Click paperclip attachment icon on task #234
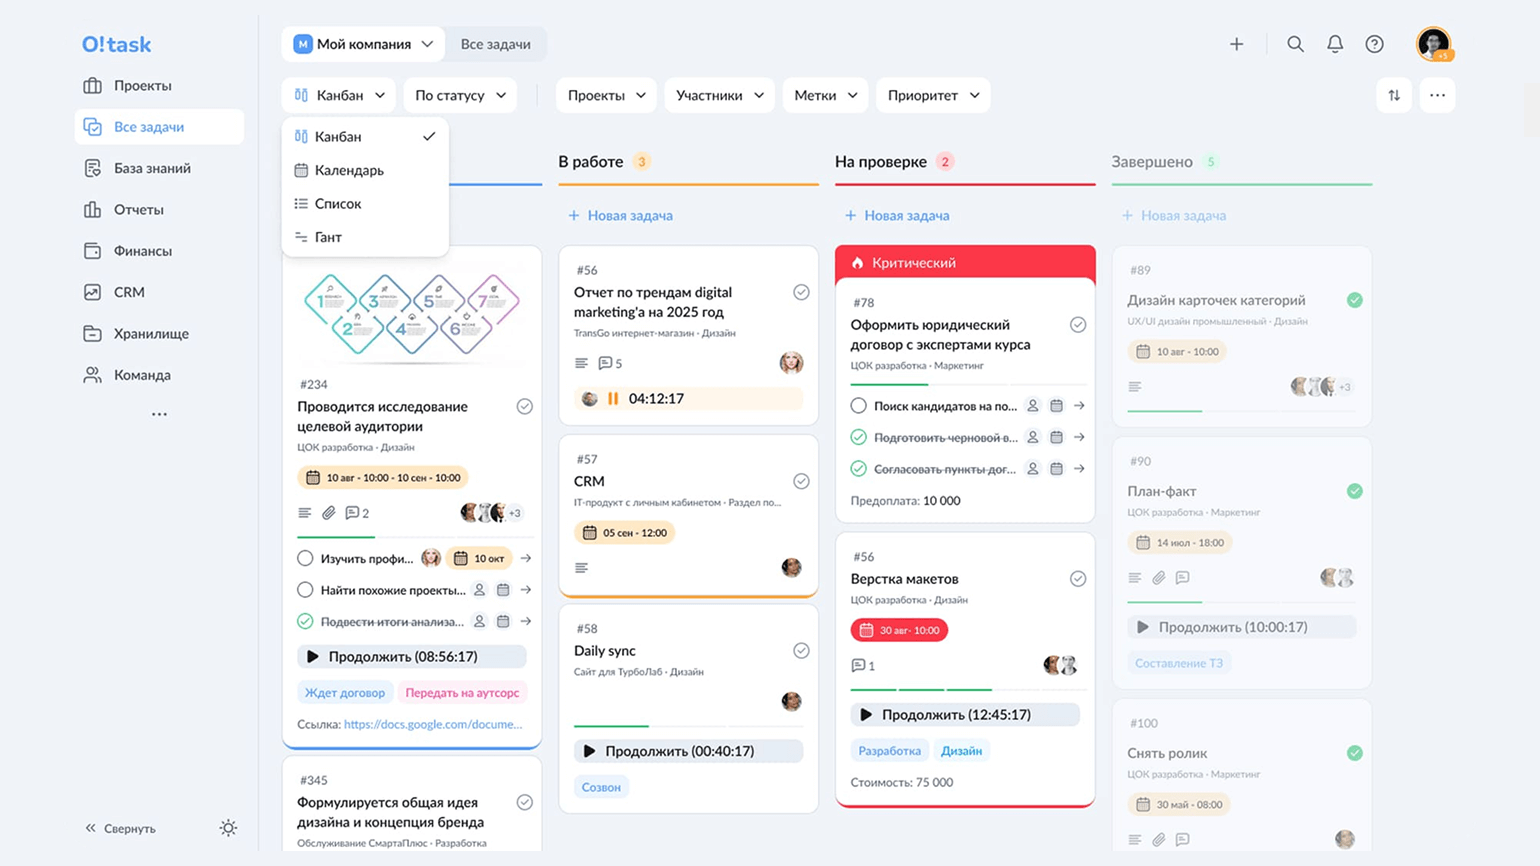This screenshot has height=866, width=1540. pos(329,513)
